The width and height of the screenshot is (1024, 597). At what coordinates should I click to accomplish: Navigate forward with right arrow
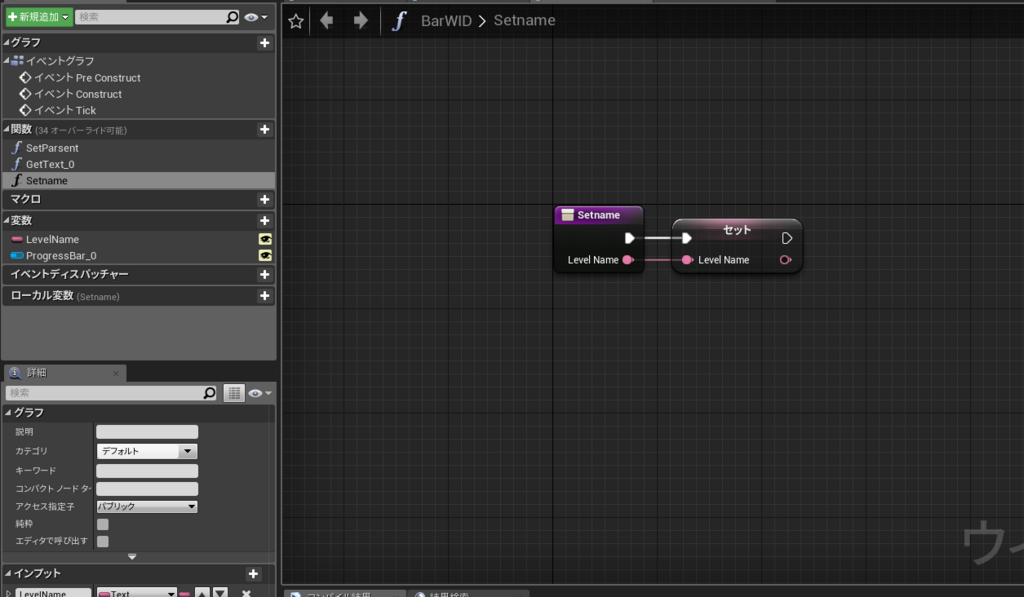(360, 21)
